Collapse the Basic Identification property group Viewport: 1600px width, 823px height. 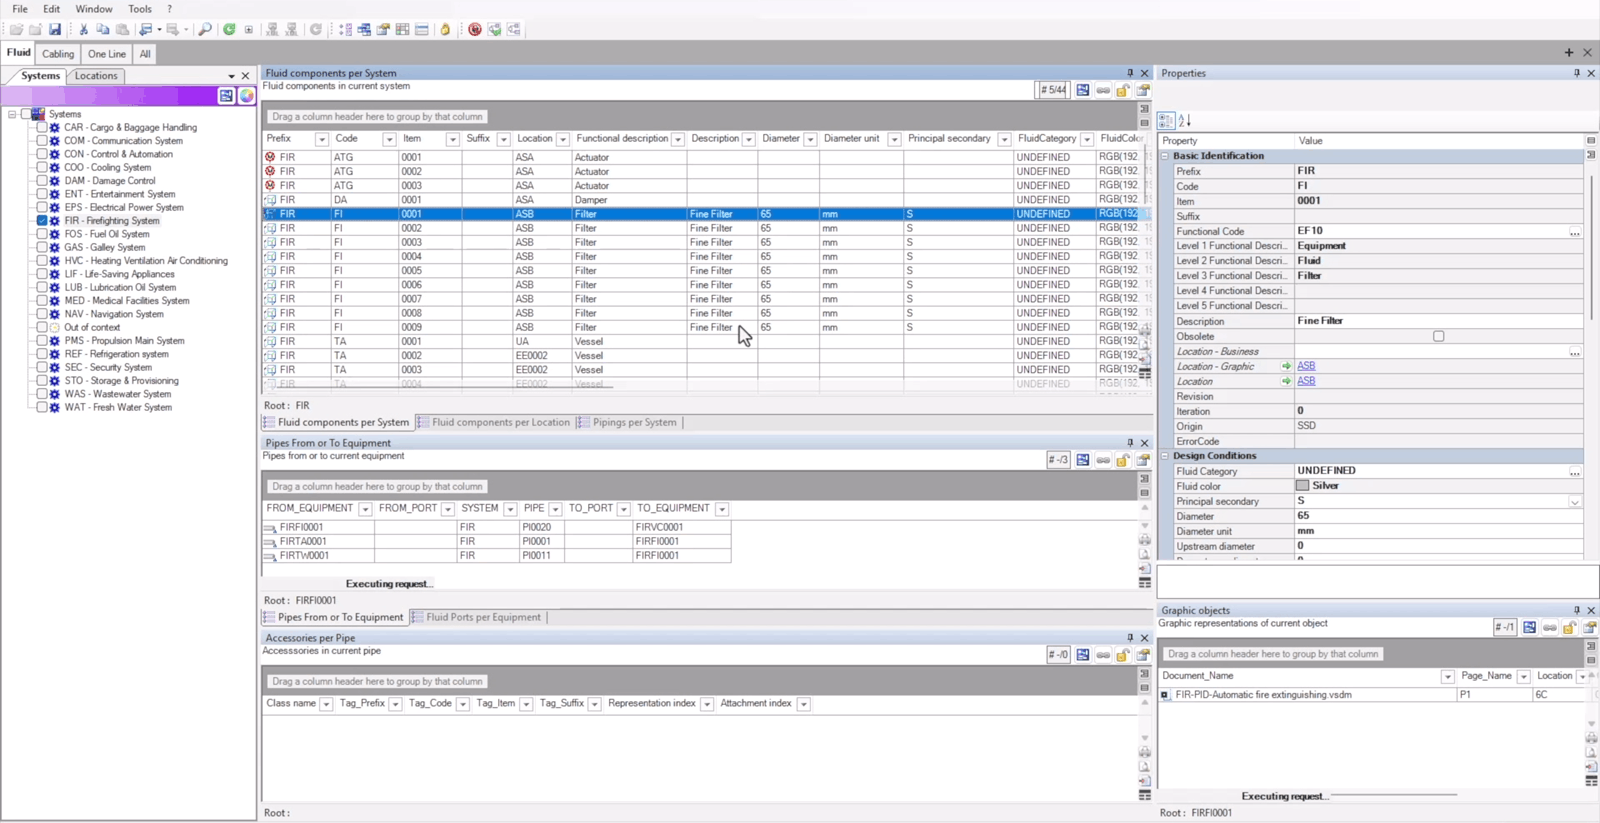(1165, 156)
